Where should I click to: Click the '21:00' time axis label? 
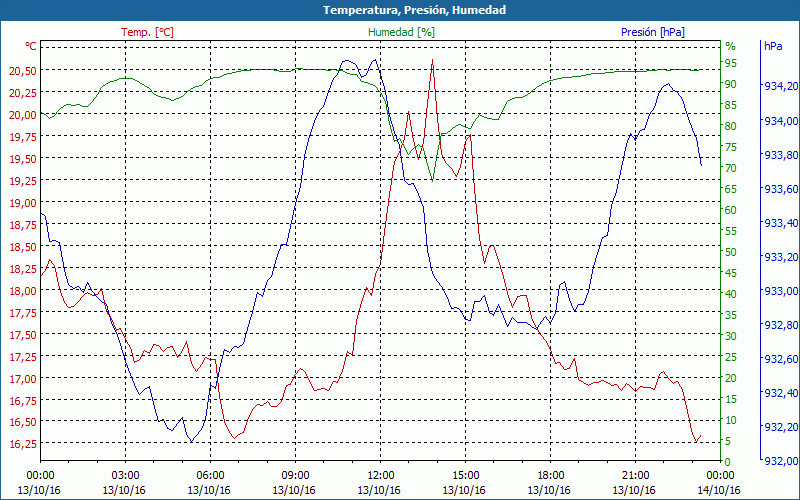point(636,476)
